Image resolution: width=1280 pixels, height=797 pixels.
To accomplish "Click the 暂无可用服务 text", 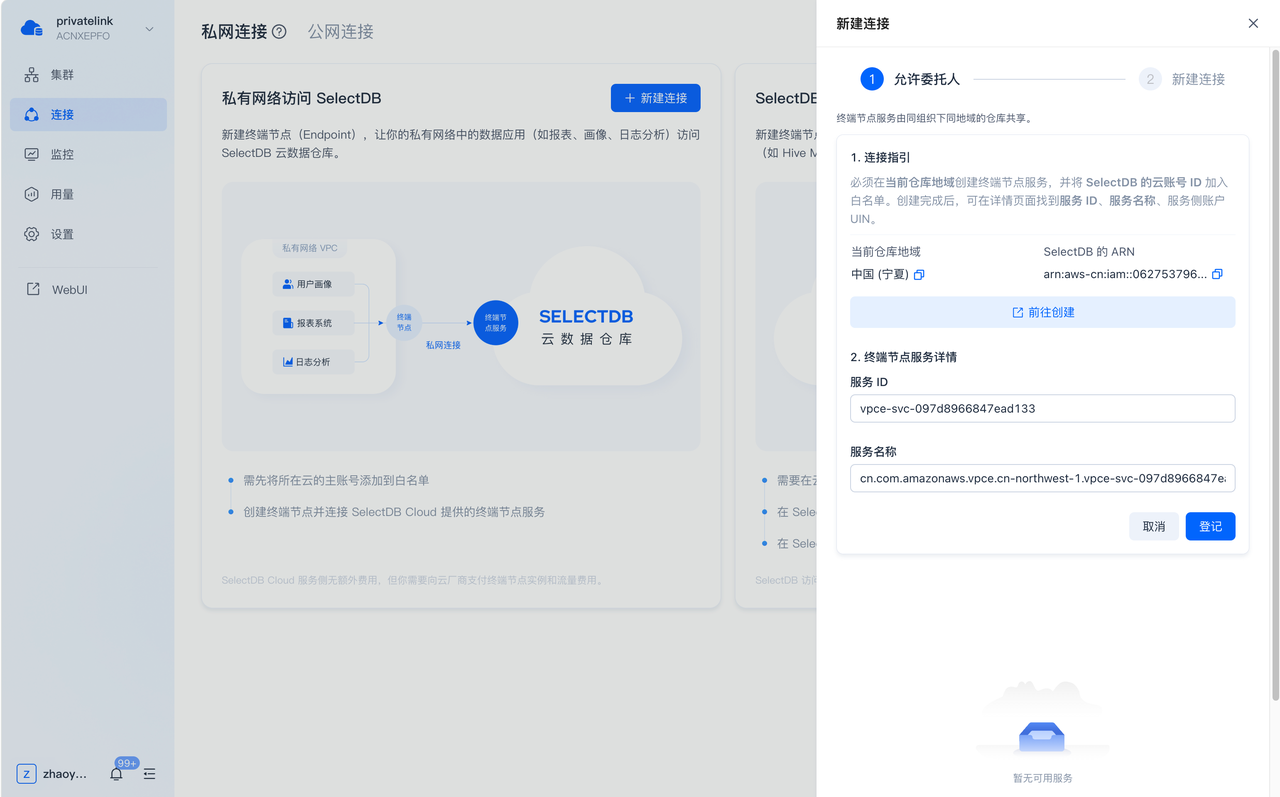I will pos(1042,778).
